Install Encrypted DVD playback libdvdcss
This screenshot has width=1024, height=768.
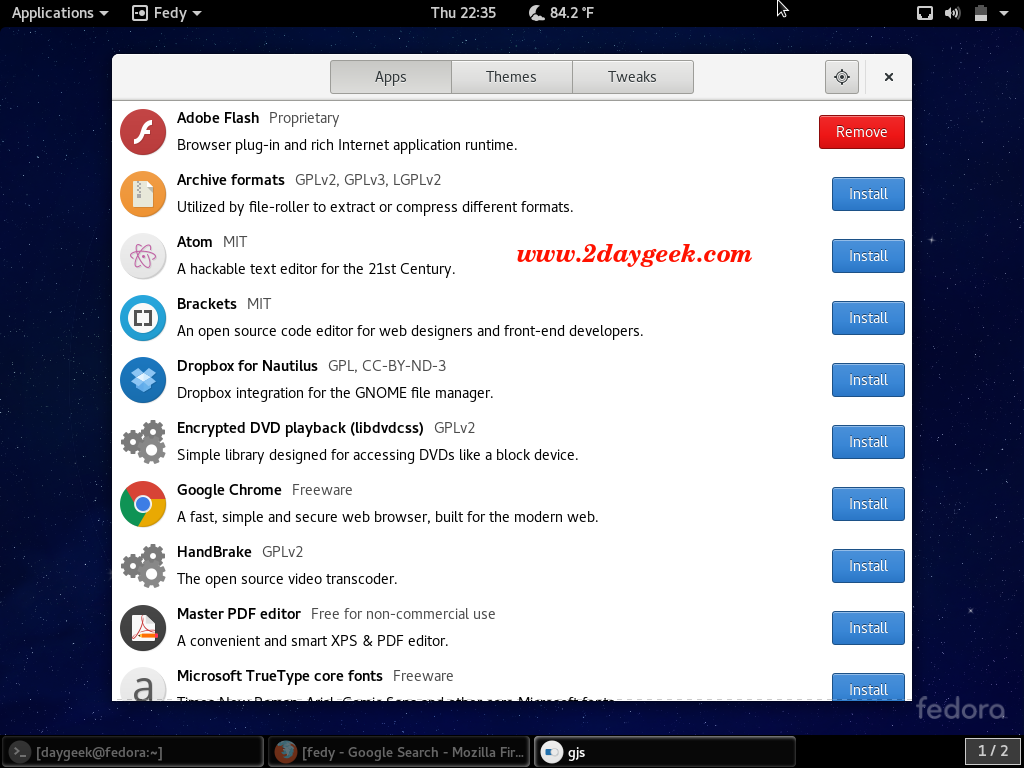pos(868,442)
